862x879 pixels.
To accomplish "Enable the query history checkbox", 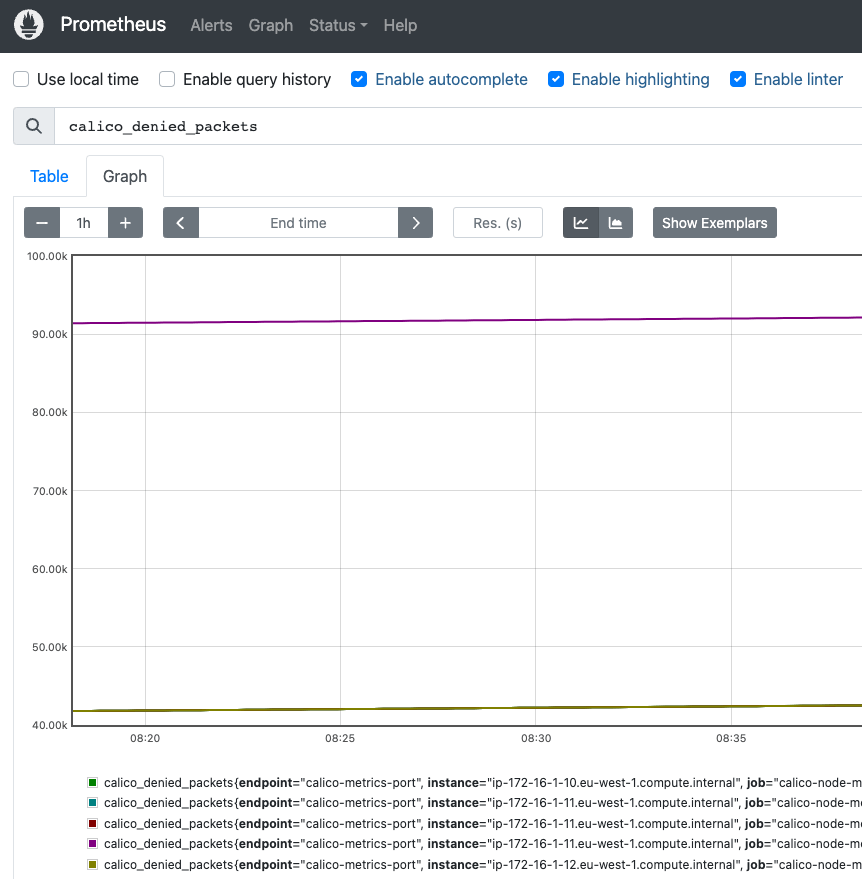I will tap(167, 79).
